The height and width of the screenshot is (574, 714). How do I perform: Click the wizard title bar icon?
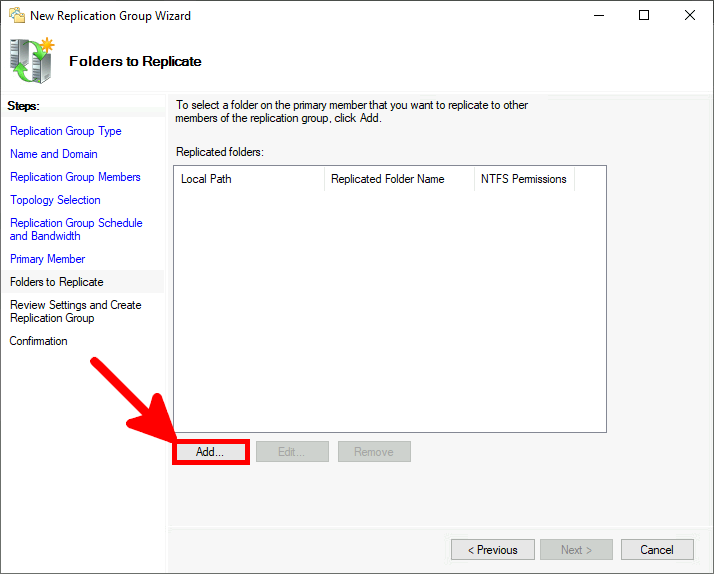pos(17,15)
